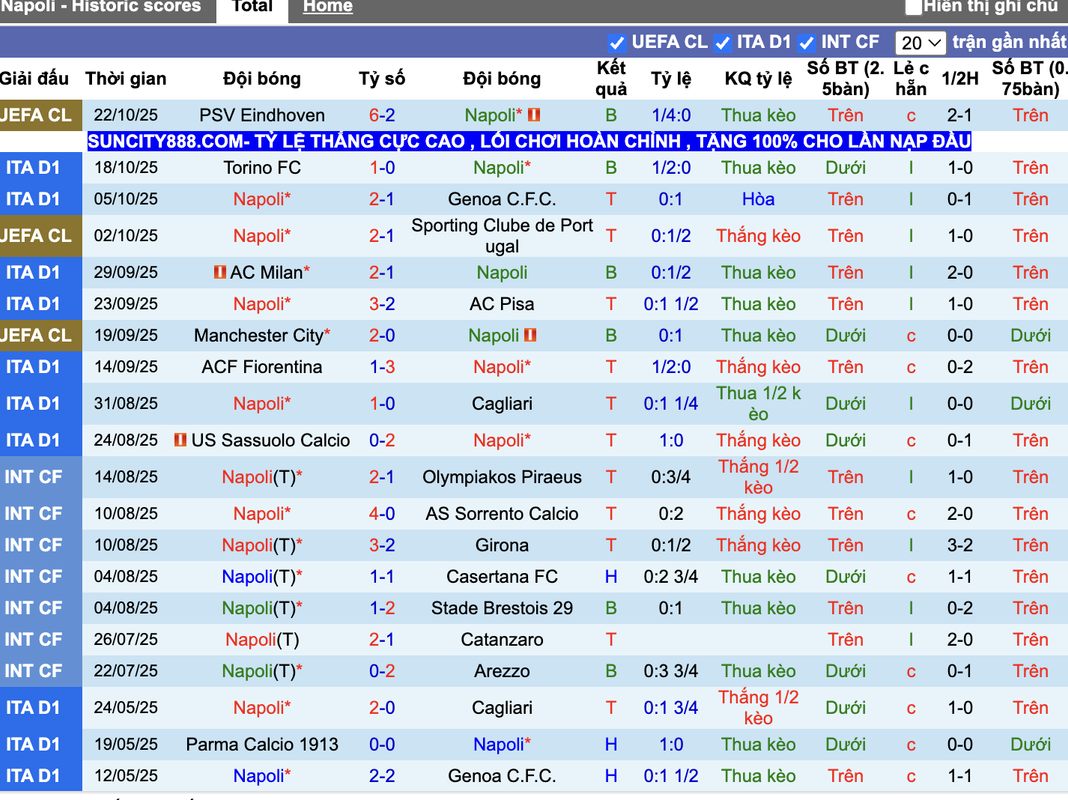Click red card icon beside US Sassuolo Calcio

coord(180,441)
